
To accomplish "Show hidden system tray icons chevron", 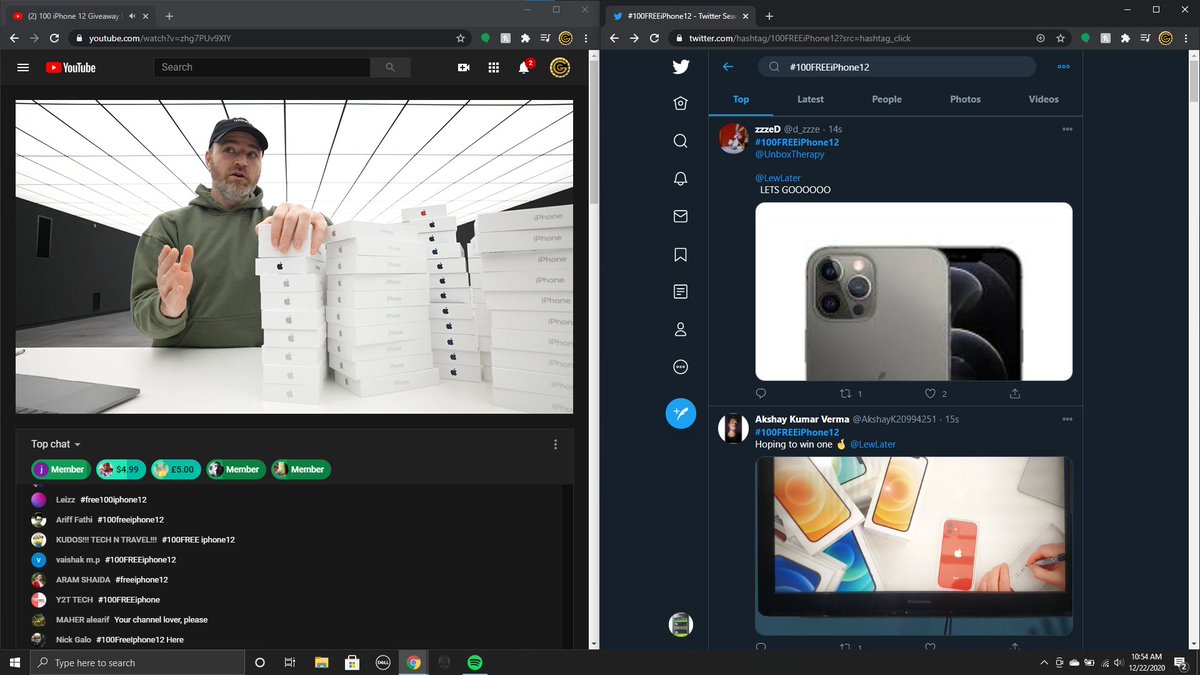I will (x=1044, y=663).
